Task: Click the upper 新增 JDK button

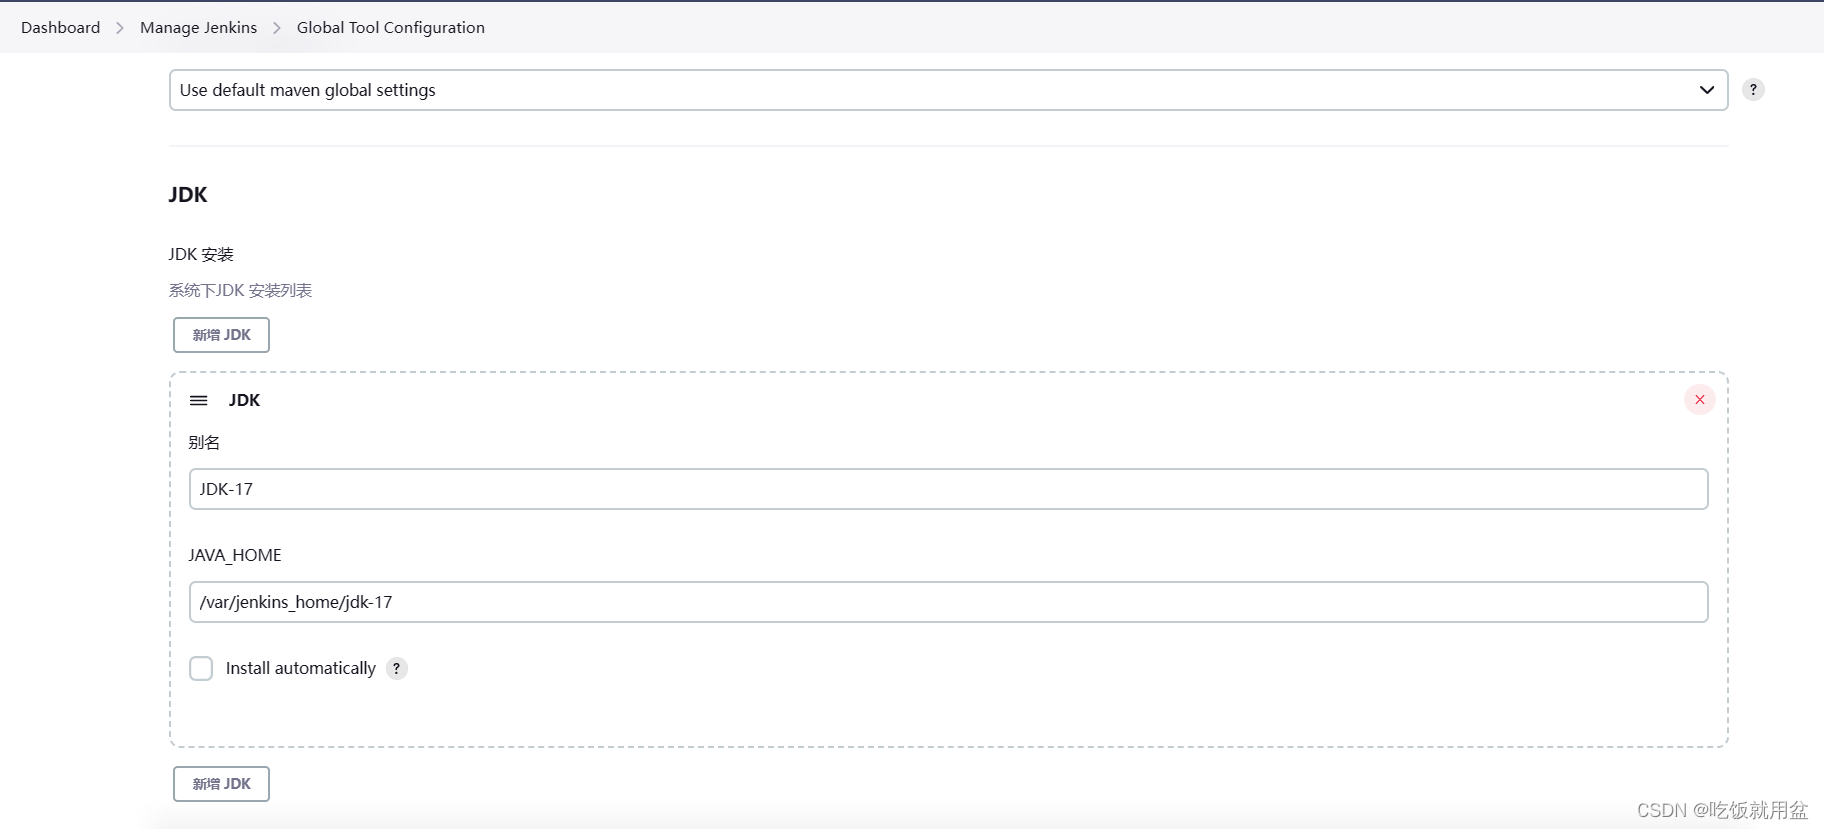Action: click(x=221, y=334)
